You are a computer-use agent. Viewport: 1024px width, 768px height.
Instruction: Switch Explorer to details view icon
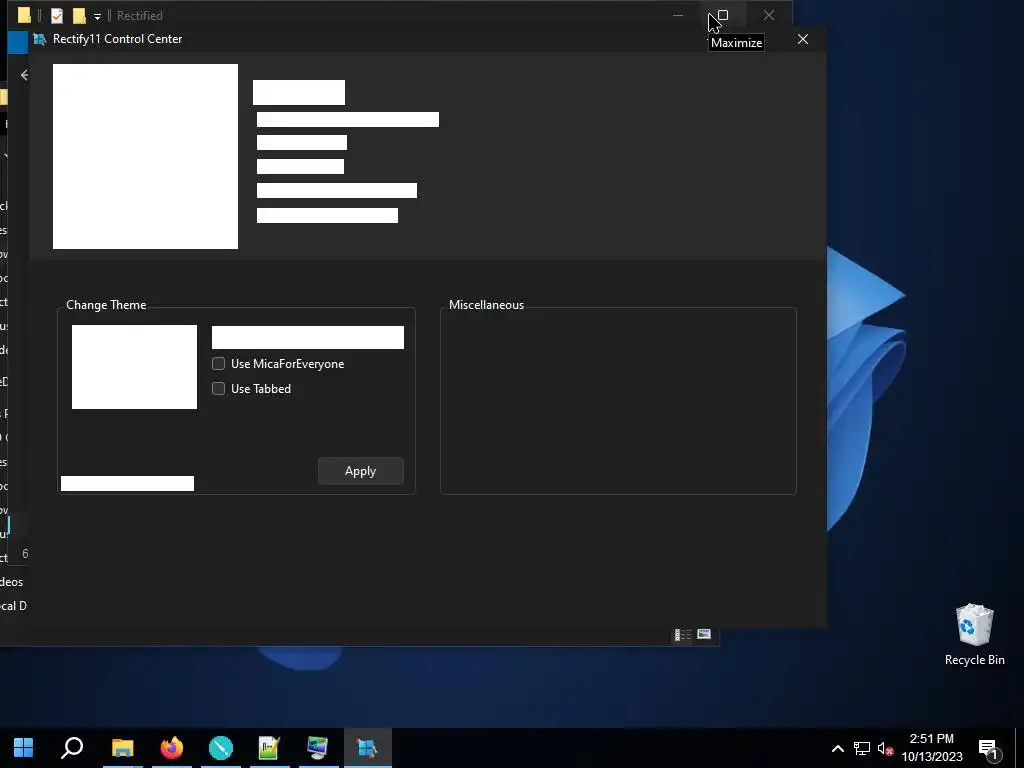tap(683, 634)
